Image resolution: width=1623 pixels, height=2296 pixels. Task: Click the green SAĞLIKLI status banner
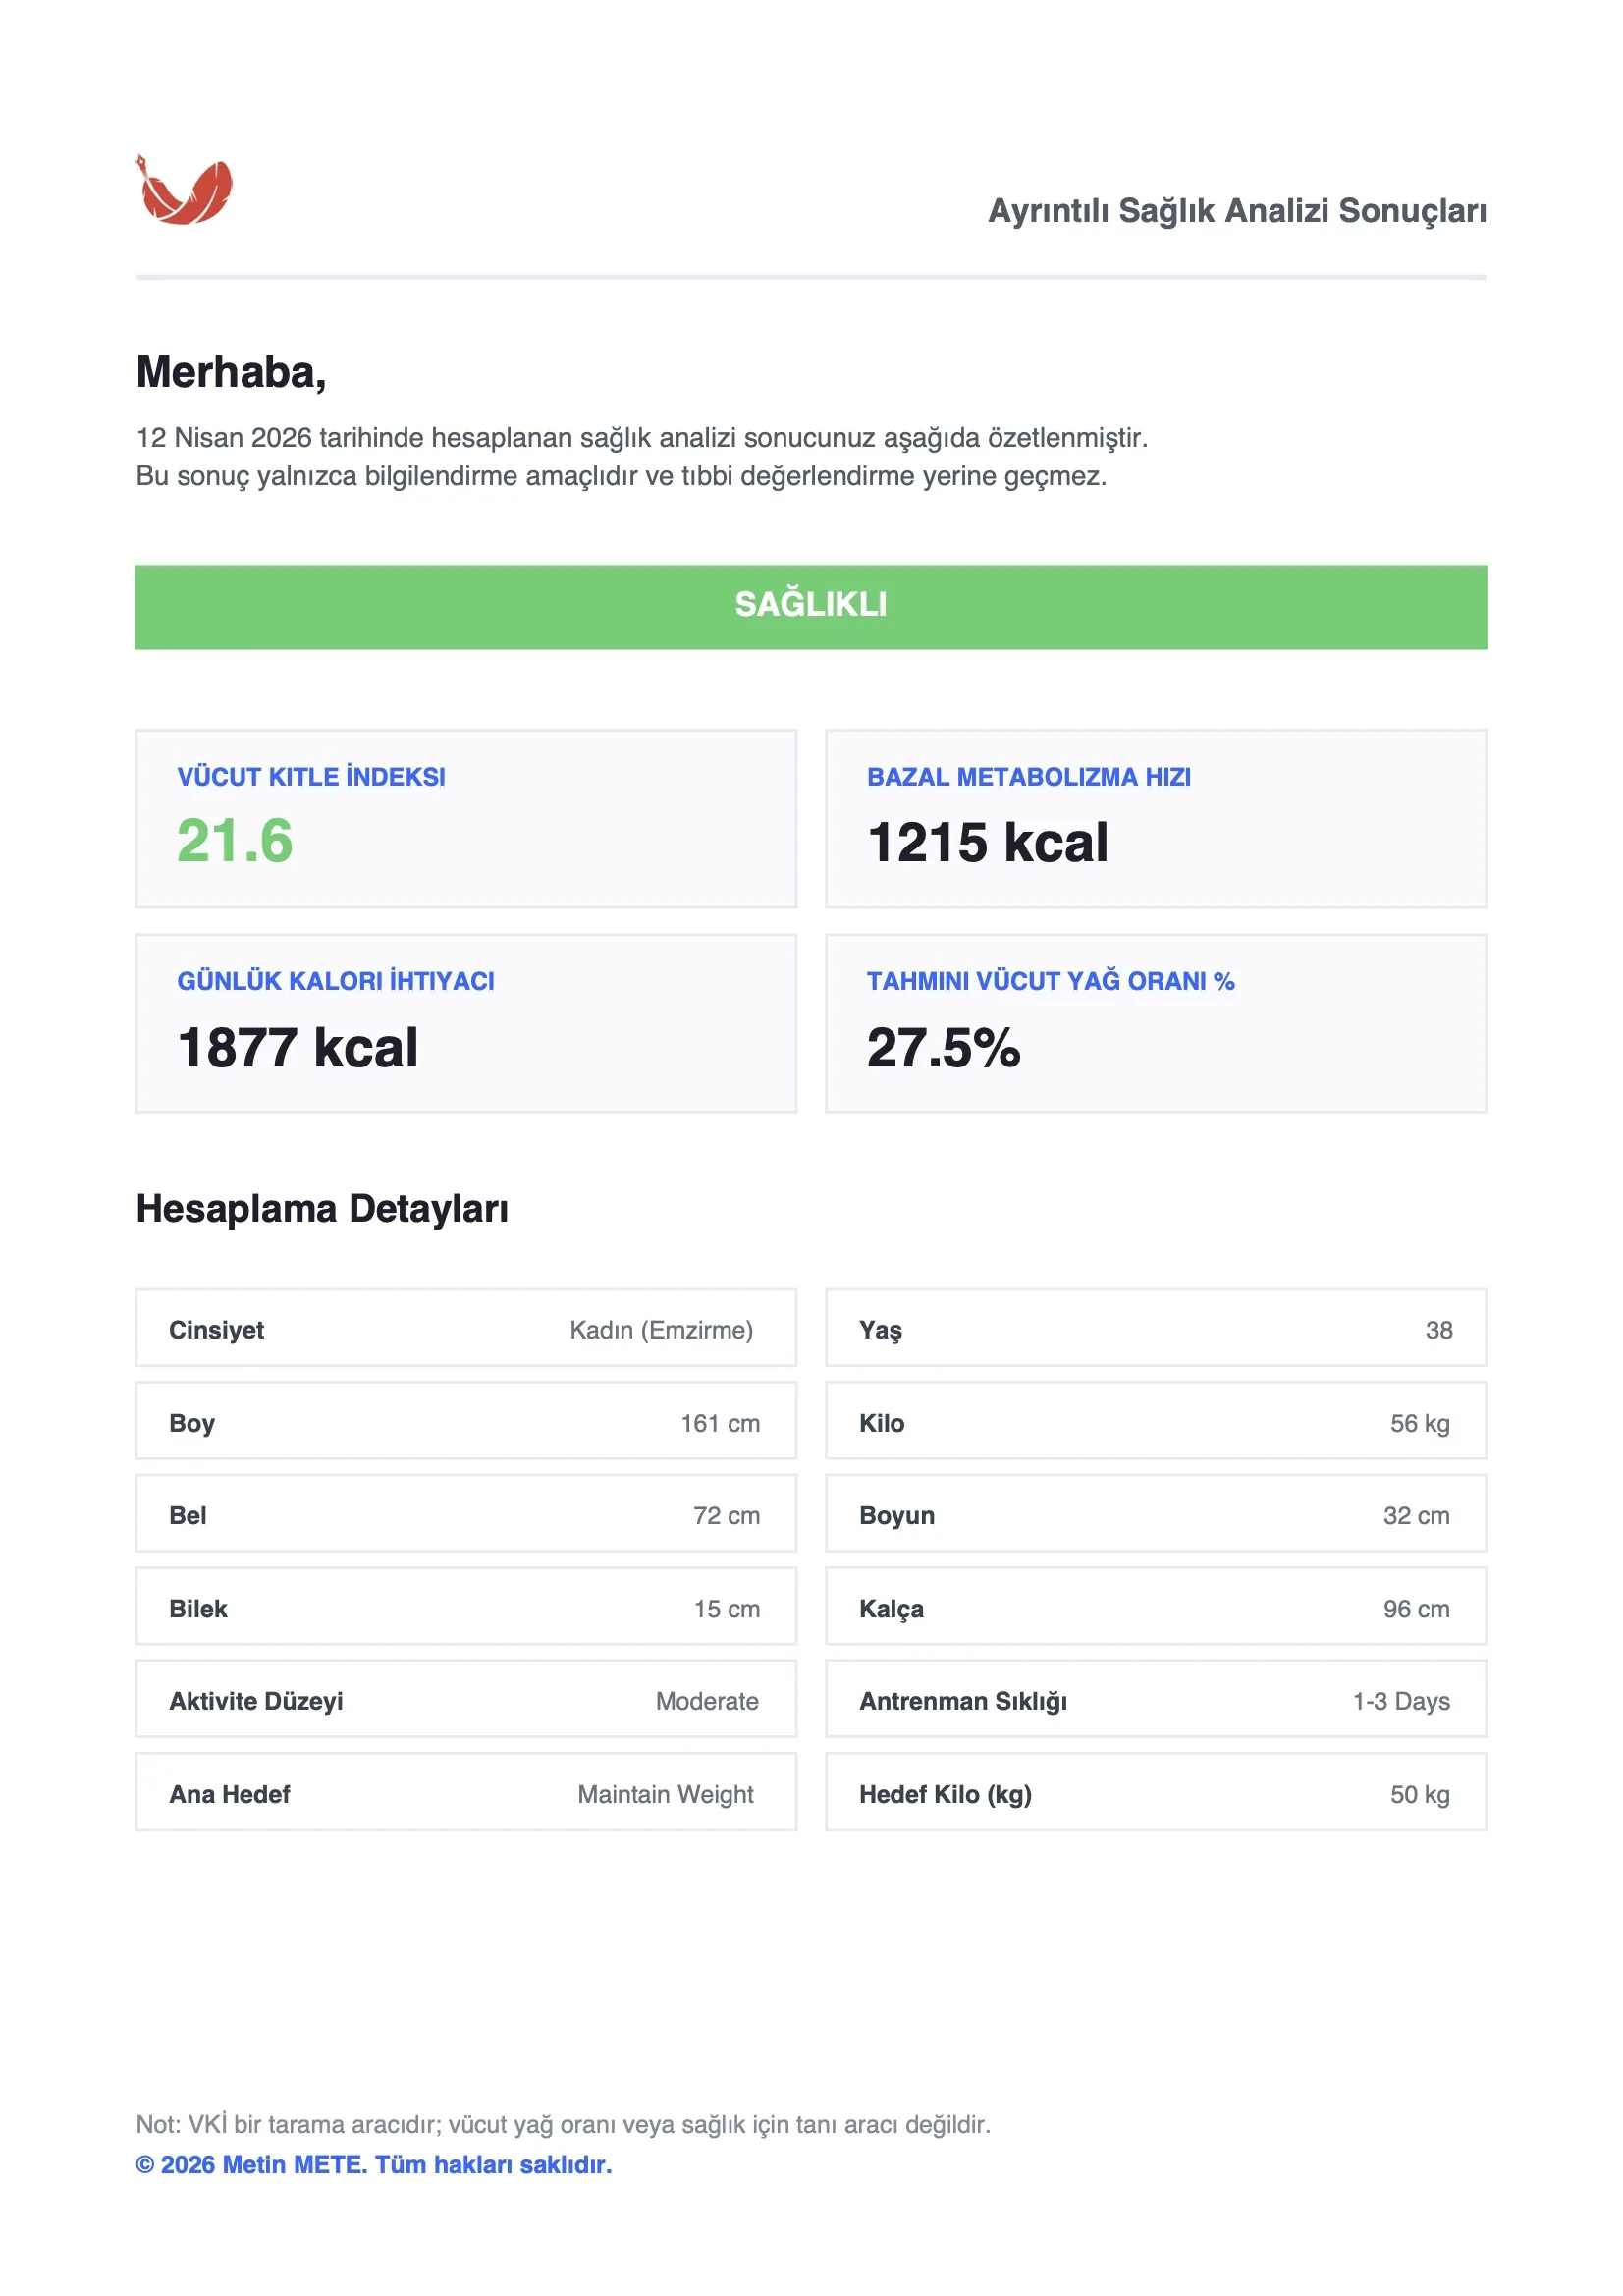[x=810, y=607]
